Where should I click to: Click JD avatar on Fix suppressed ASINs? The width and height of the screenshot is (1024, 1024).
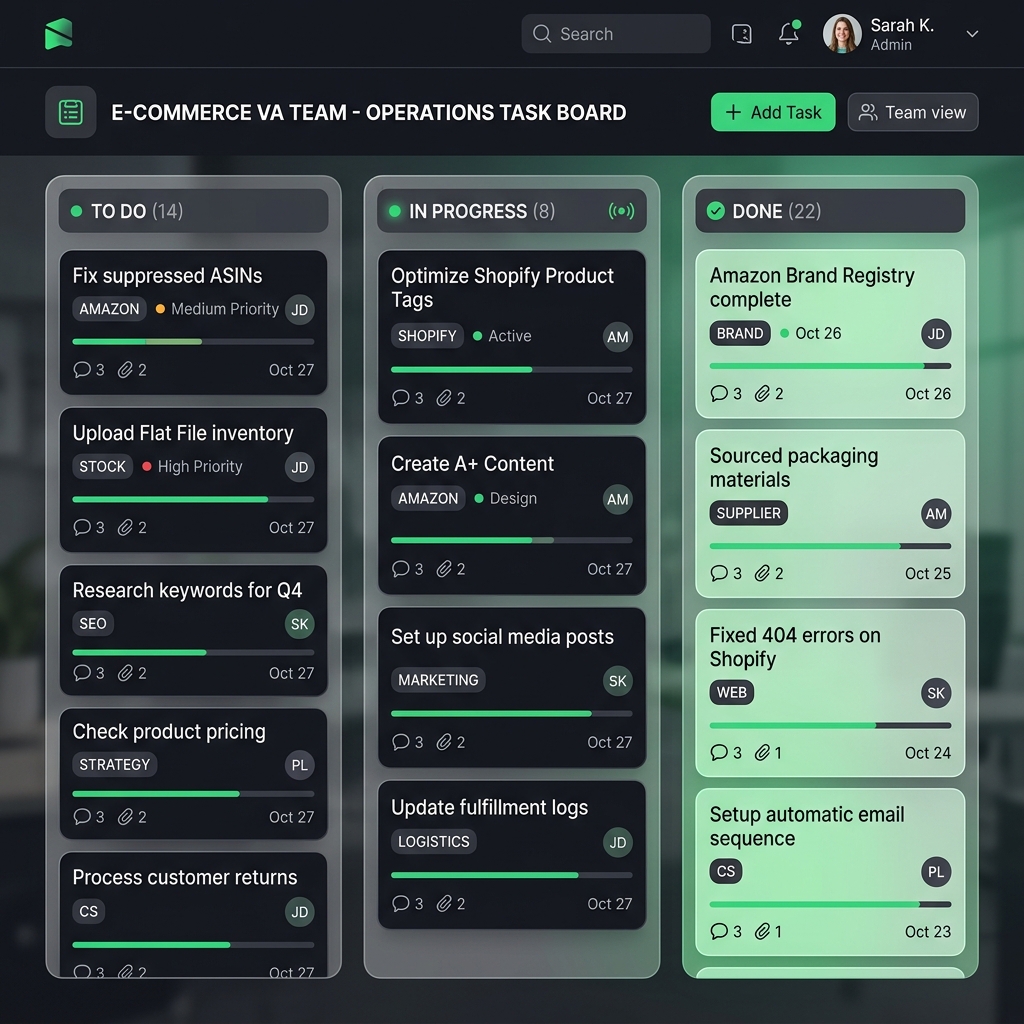300,310
